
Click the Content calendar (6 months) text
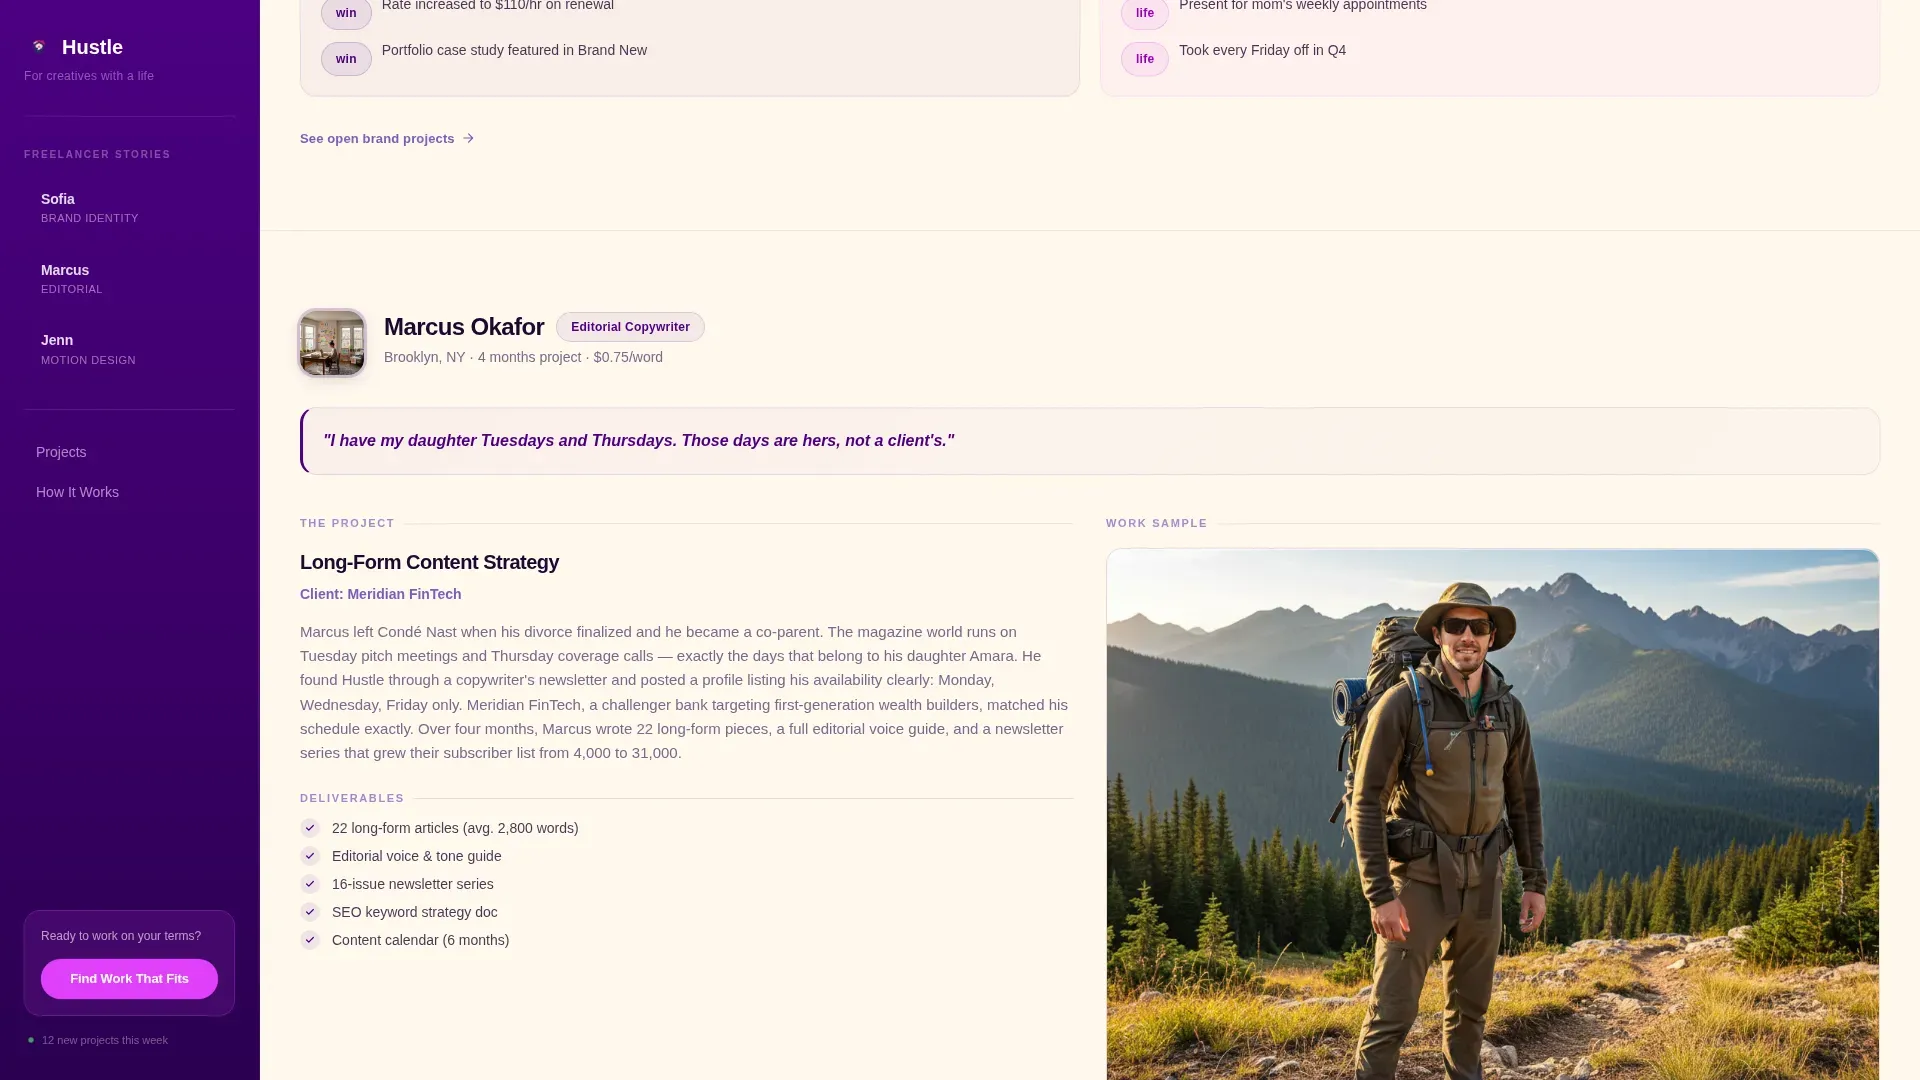(x=420, y=940)
